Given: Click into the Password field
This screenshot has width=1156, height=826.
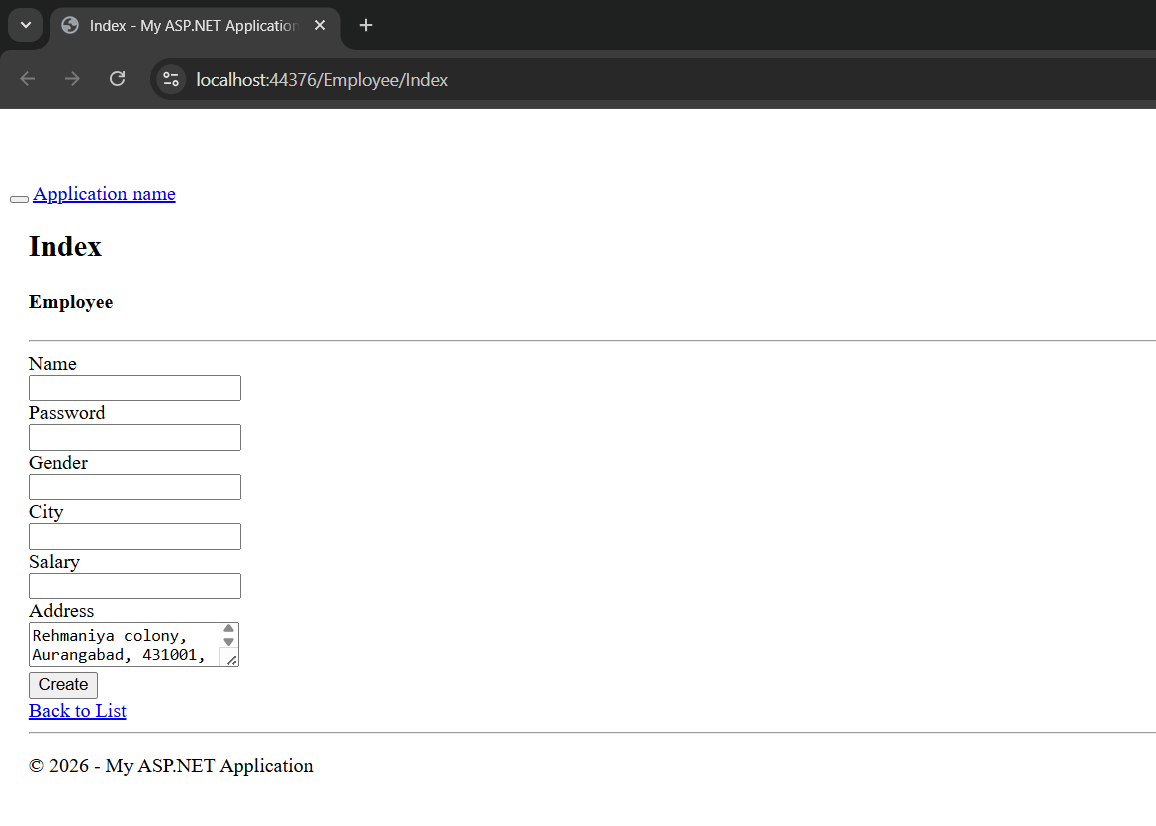Looking at the screenshot, I should (x=135, y=437).
